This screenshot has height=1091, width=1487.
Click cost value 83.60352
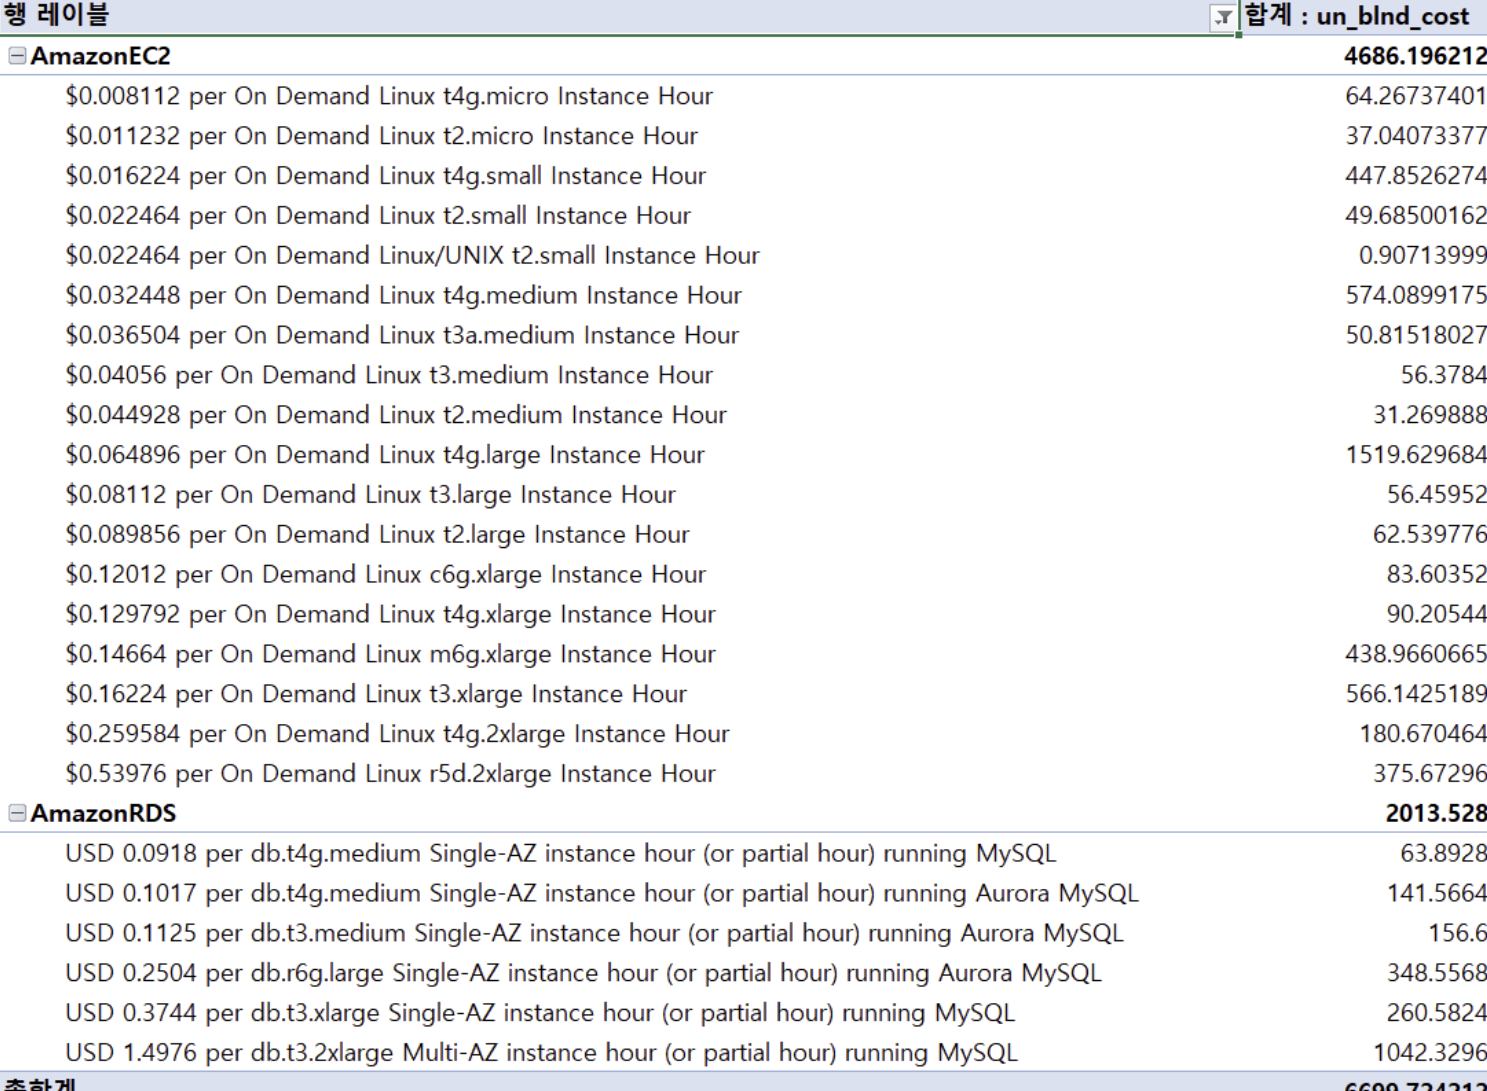point(1437,575)
